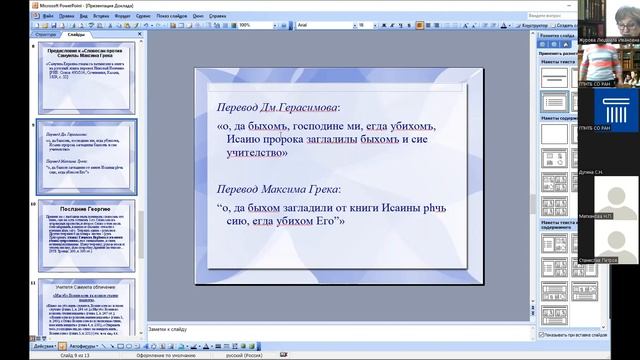
Task: Click the Dash Style icon
Action: [x=227, y=346]
